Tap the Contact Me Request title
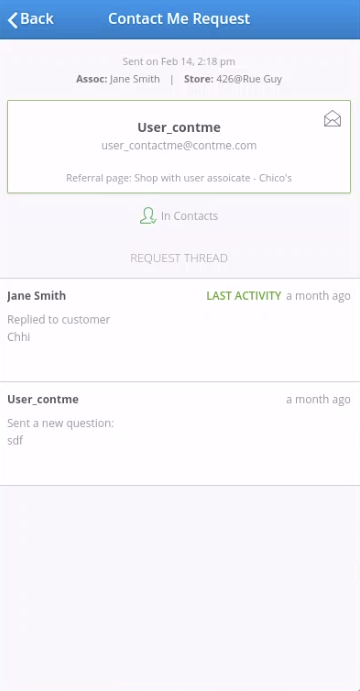 tap(179, 19)
